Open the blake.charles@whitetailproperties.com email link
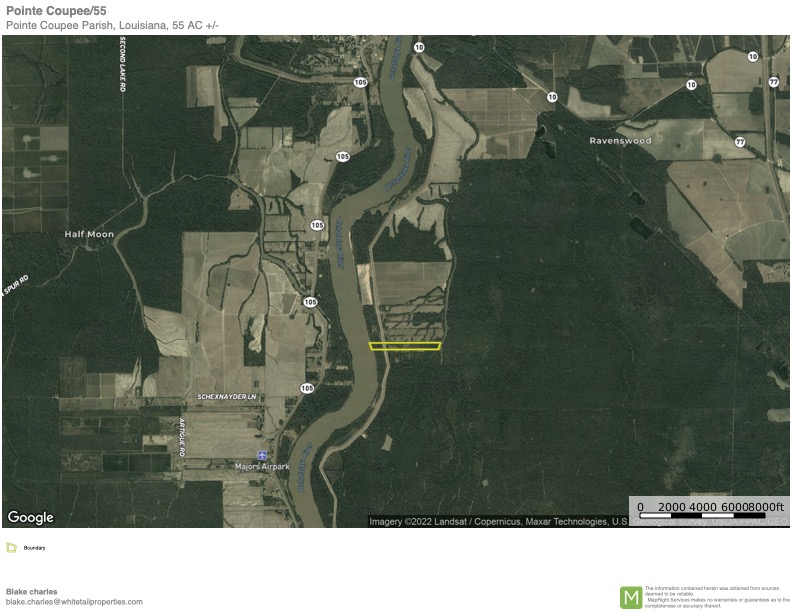The width and height of the screenshot is (792, 612). pos(74,602)
